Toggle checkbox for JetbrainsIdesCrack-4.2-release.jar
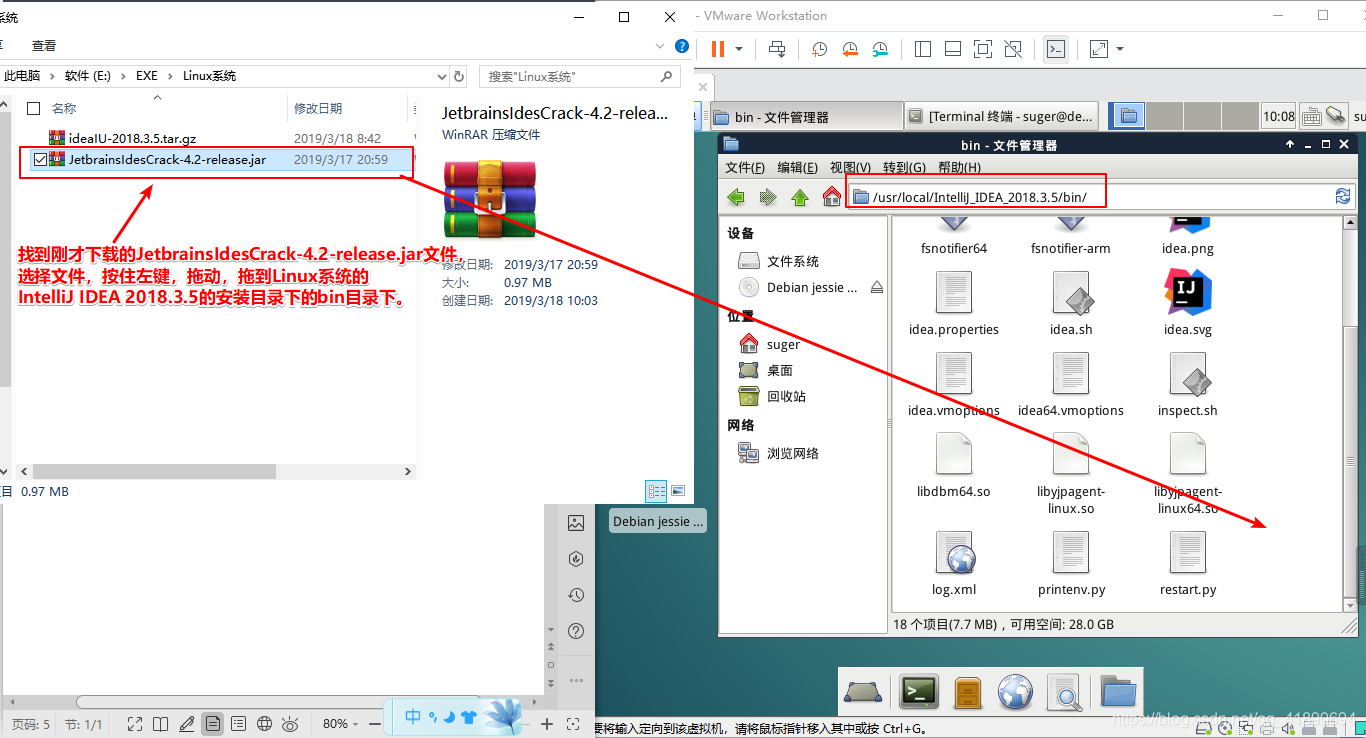 [x=40, y=159]
